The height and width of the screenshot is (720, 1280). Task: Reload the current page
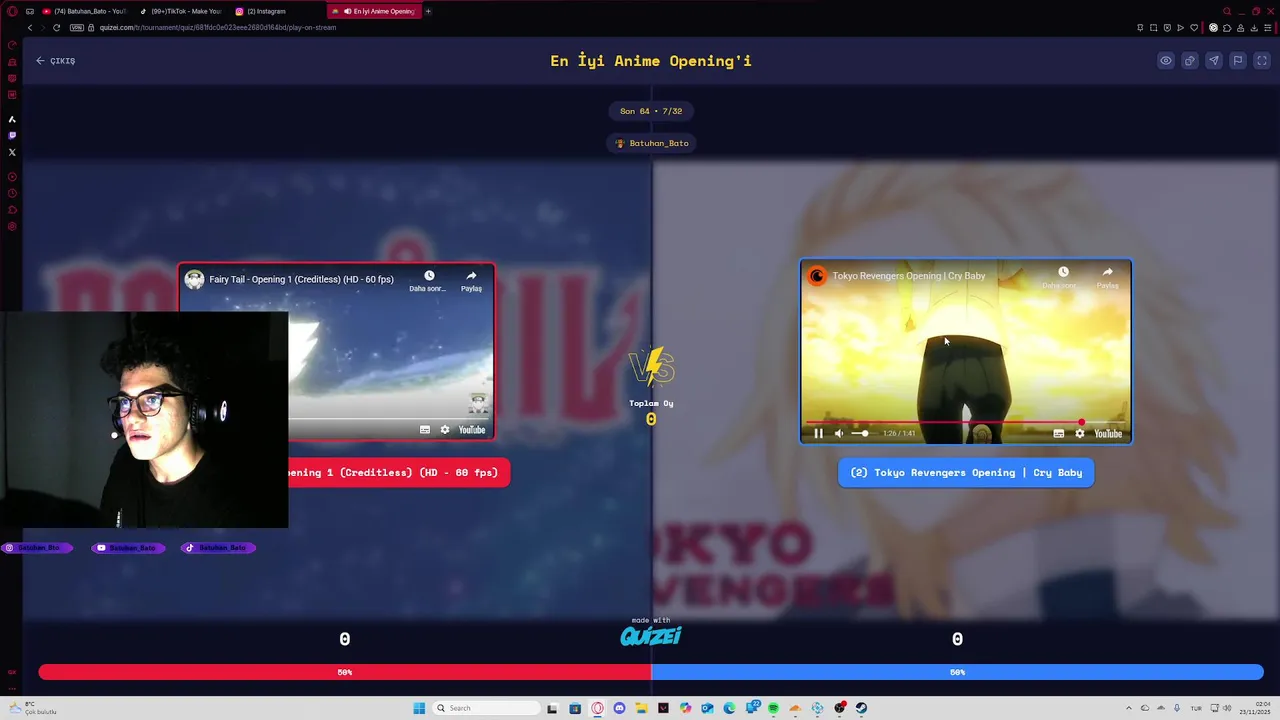(56, 28)
